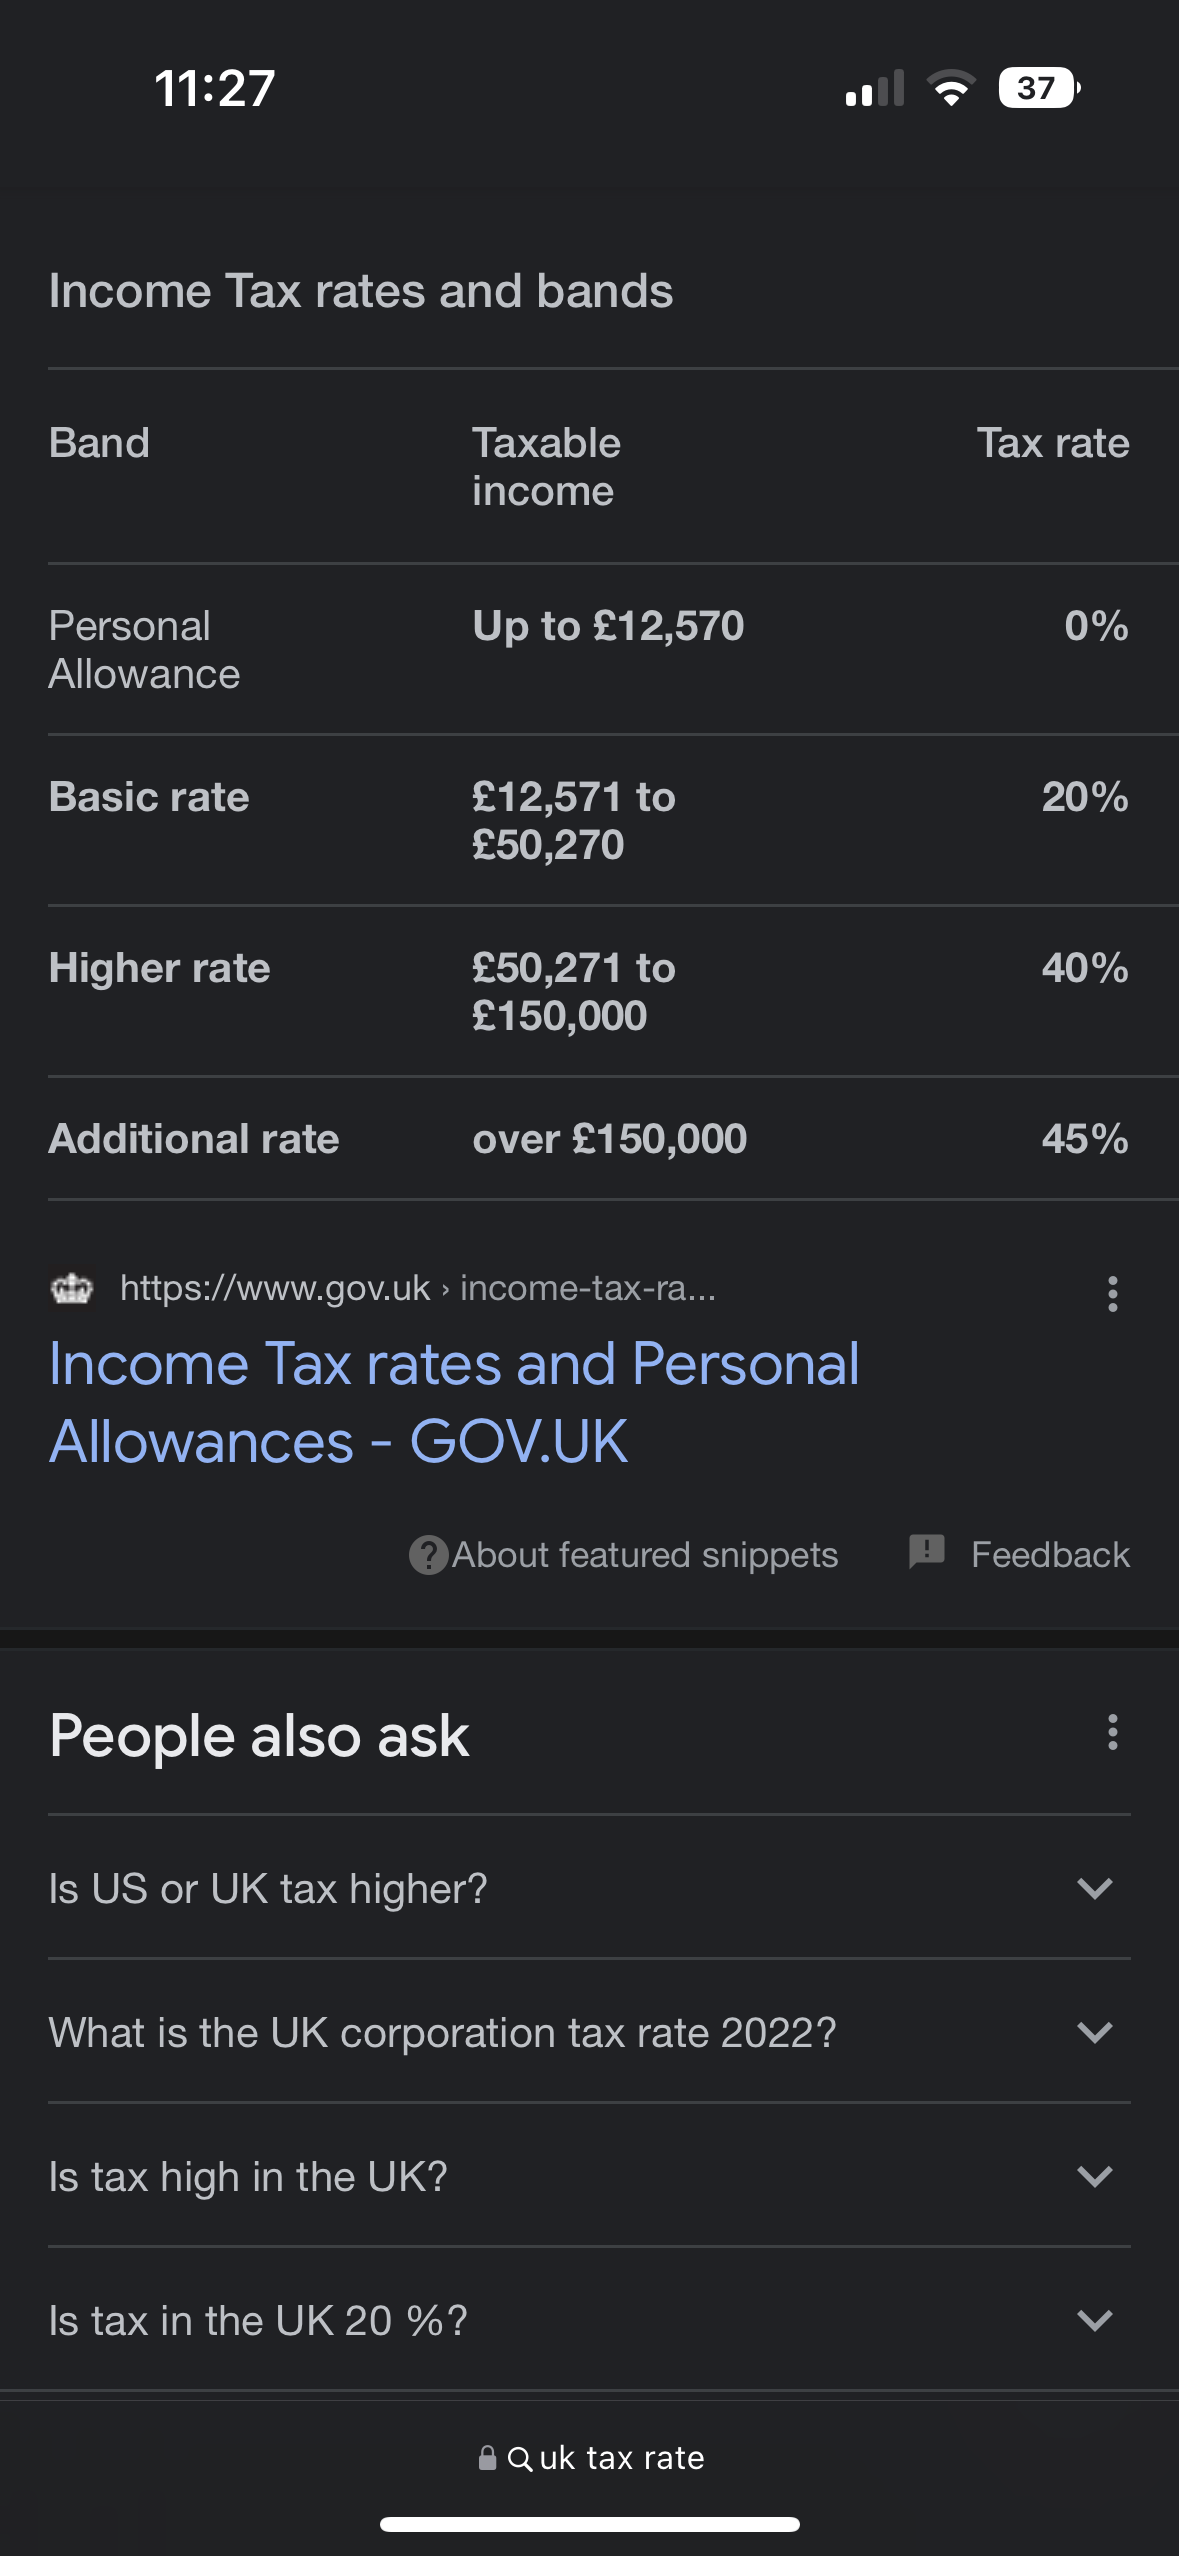1179x2556 pixels.
Task: Tap the gov.uk URL breadcrumb
Action: click(418, 1288)
